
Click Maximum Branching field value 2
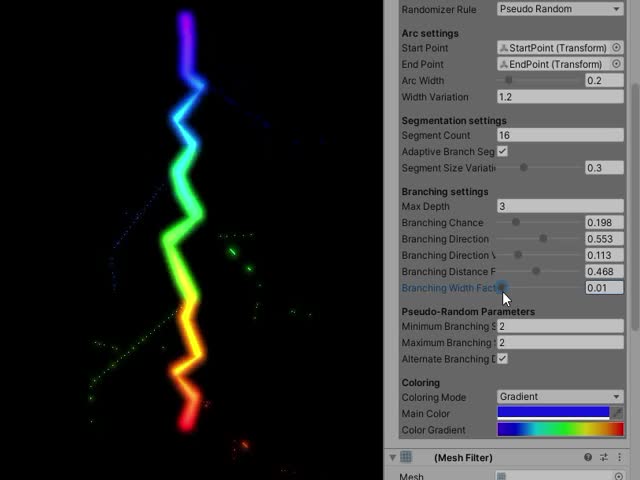point(560,342)
